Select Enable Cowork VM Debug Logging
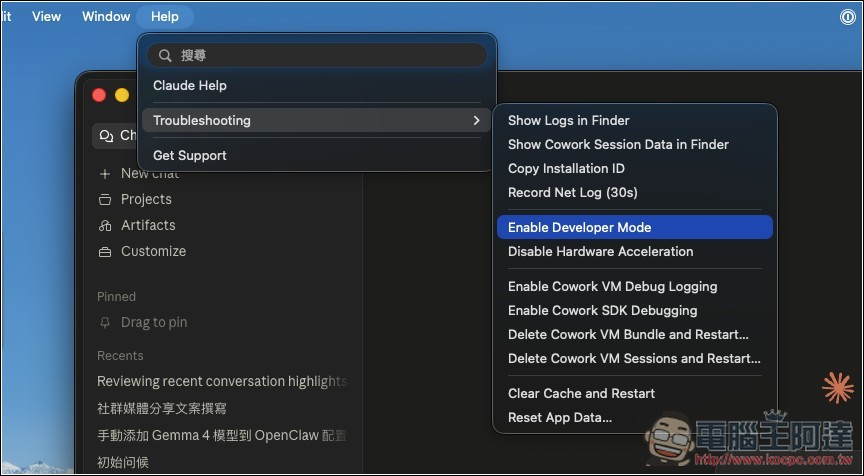864x476 pixels. (x=613, y=286)
